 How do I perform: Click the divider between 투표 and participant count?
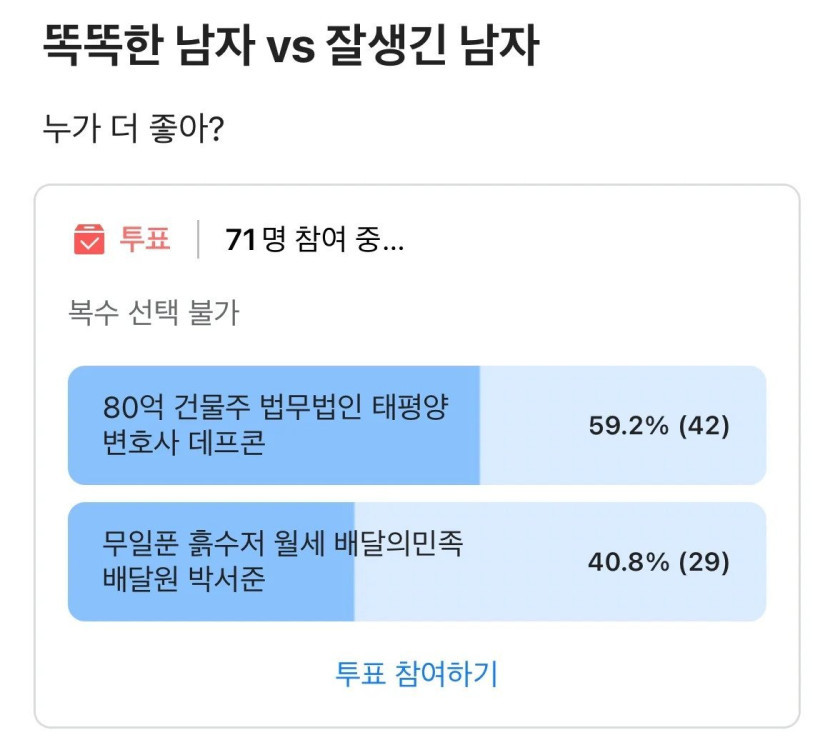[198, 240]
